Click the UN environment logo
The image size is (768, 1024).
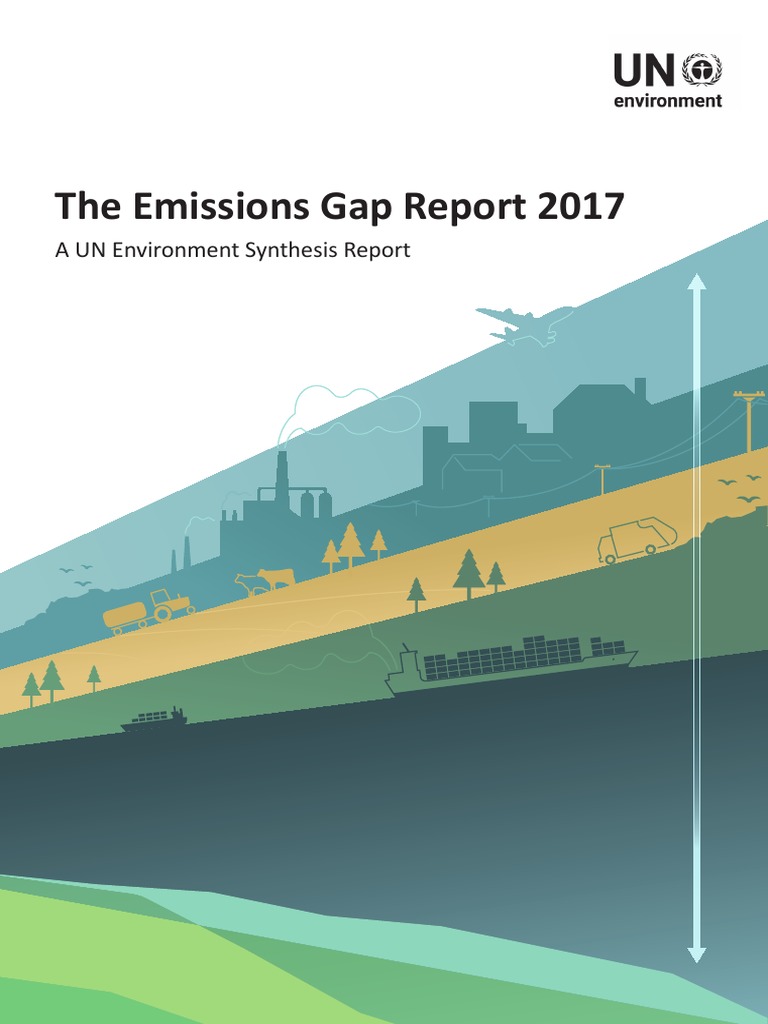coord(667,80)
